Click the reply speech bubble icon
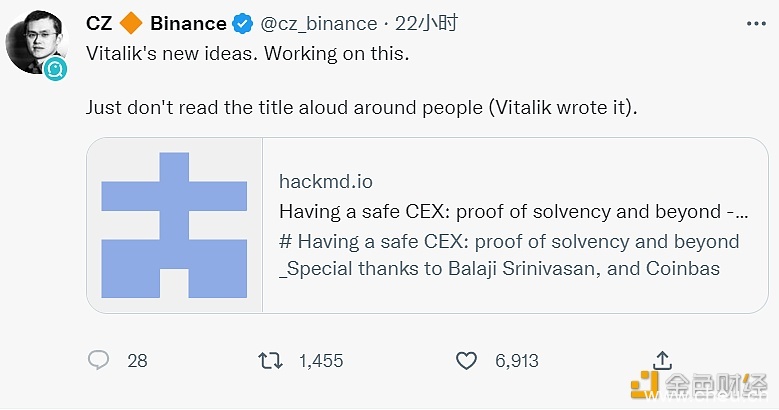The height and width of the screenshot is (410, 779). click(x=99, y=360)
